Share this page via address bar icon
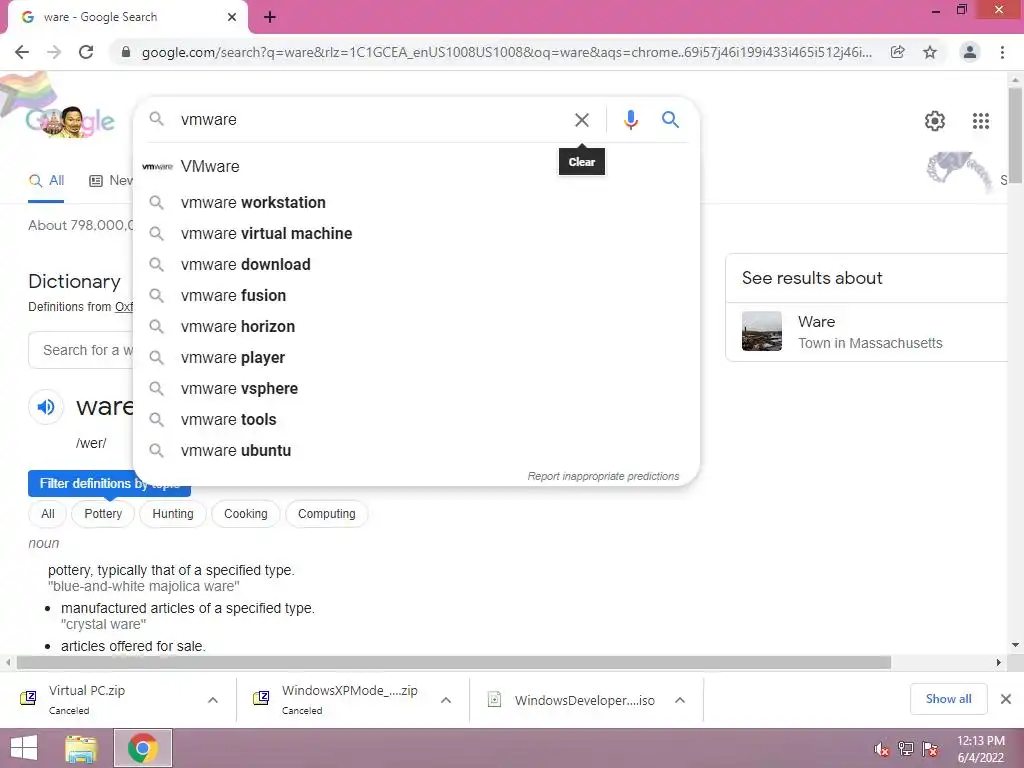This screenshot has width=1024, height=768. pos(897,52)
